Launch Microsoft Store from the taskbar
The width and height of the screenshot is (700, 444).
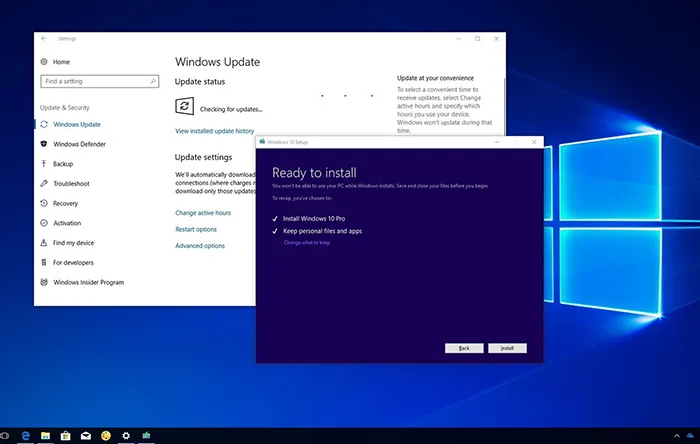(66, 436)
